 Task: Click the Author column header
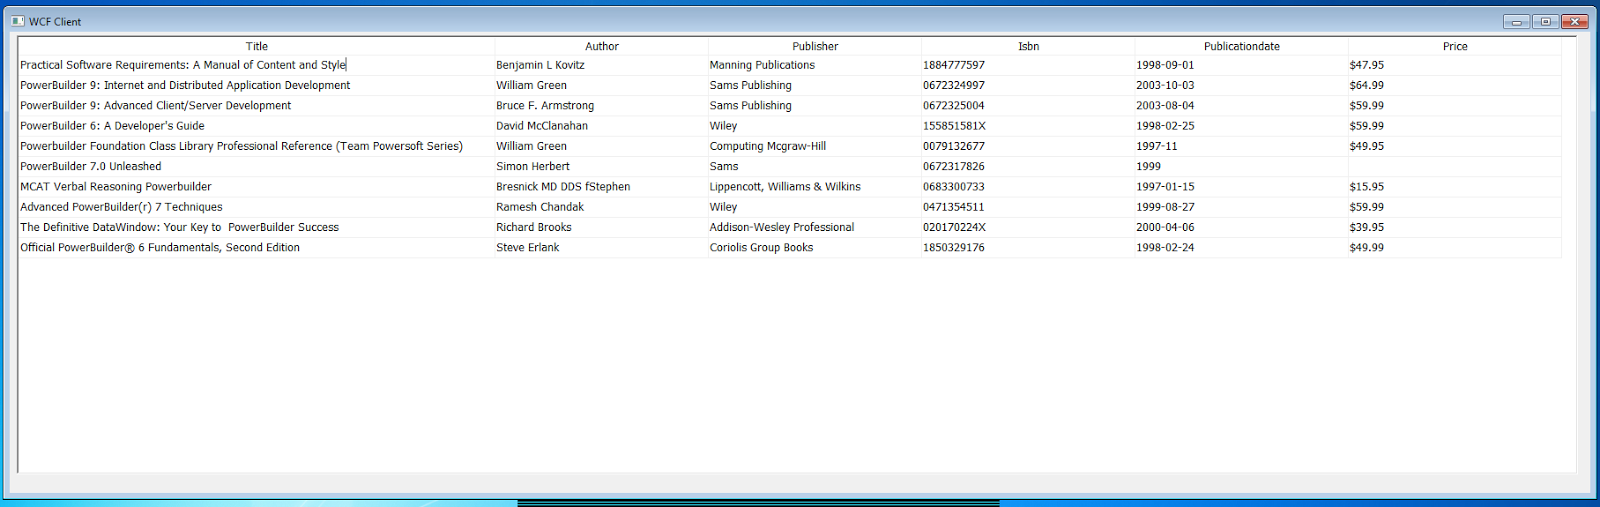click(x=602, y=46)
